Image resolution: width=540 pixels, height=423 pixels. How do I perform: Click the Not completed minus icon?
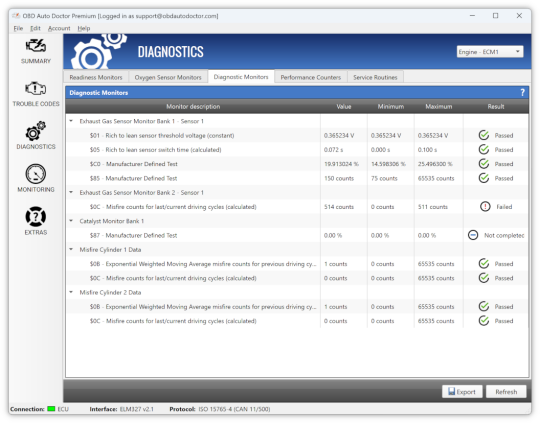[473, 235]
